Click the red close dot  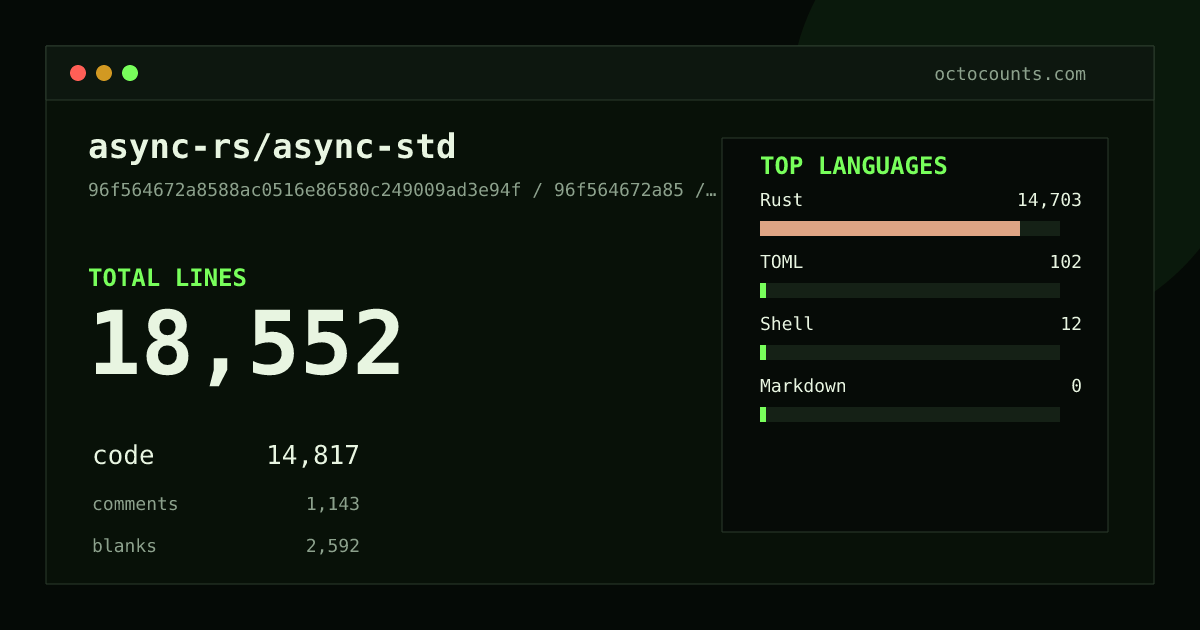click(78, 73)
